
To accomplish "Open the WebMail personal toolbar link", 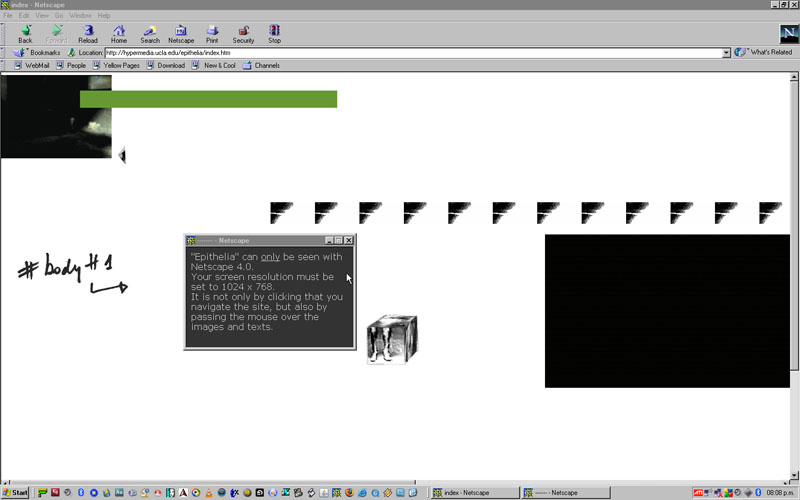I will point(36,65).
